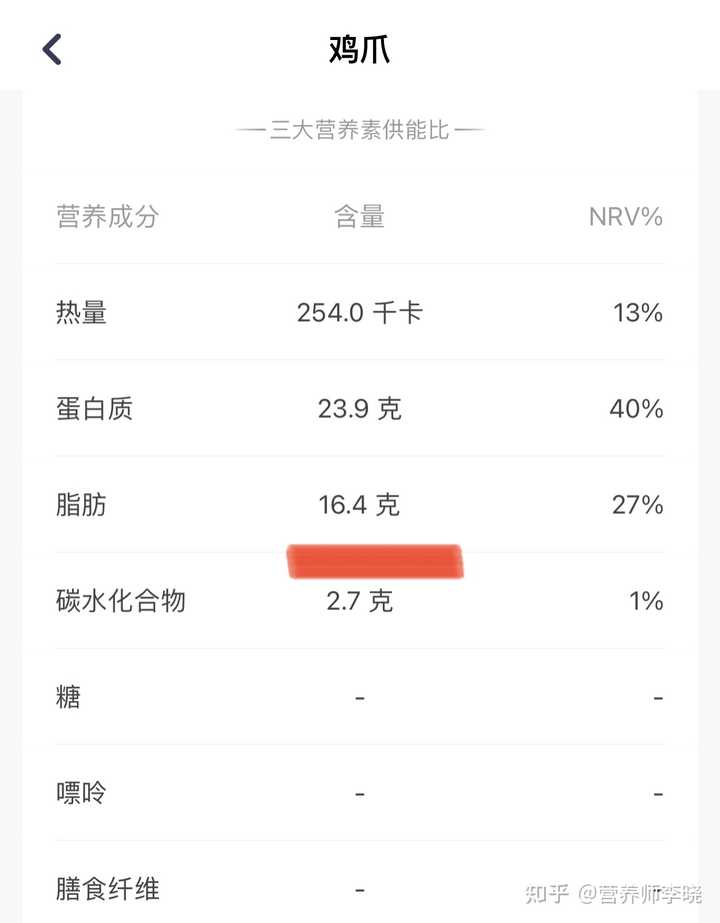The width and height of the screenshot is (720, 923).
Task: Tap the 16.4 克 fat value
Action: (359, 505)
